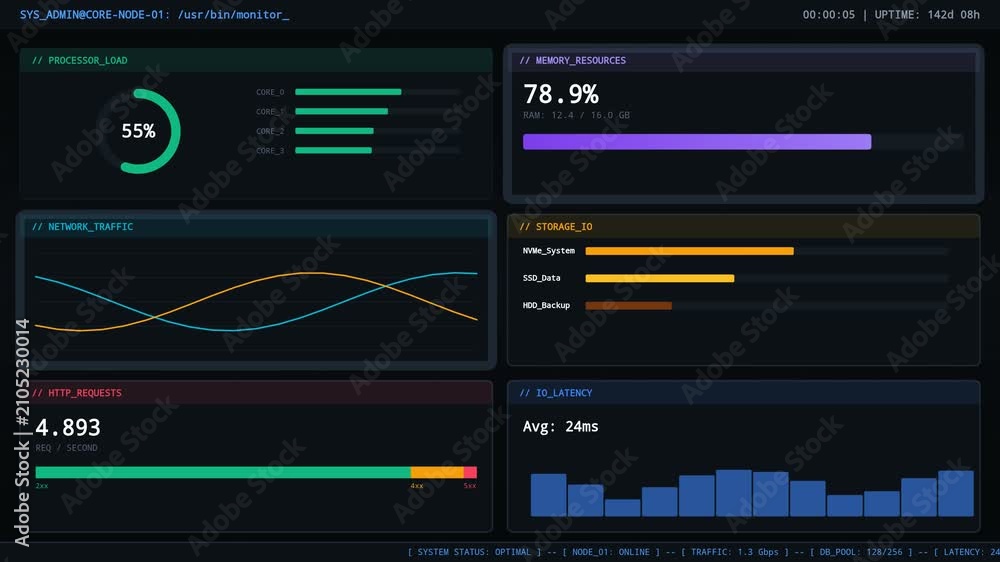Viewport: 1000px width, 562px height.
Task: Click the HDD_Backup storage bar
Action: tap(628, 306)
